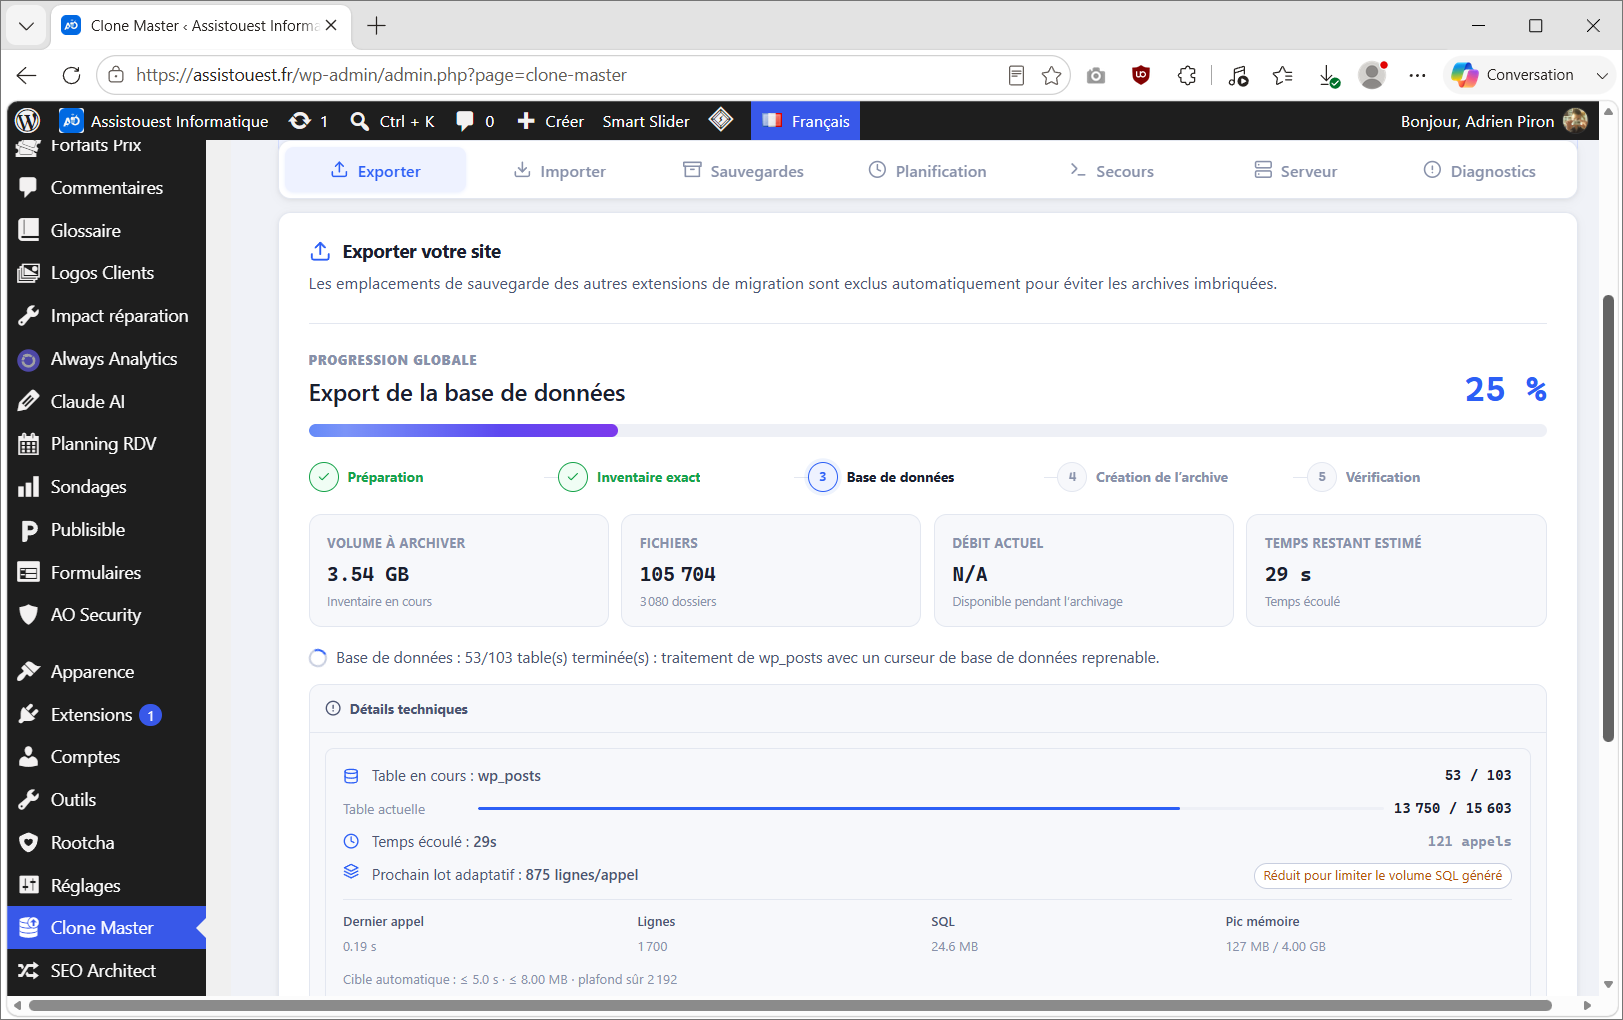1623x1020 pixels.
Task: Open Rootcha in sidebar
Action: point(106,843)
